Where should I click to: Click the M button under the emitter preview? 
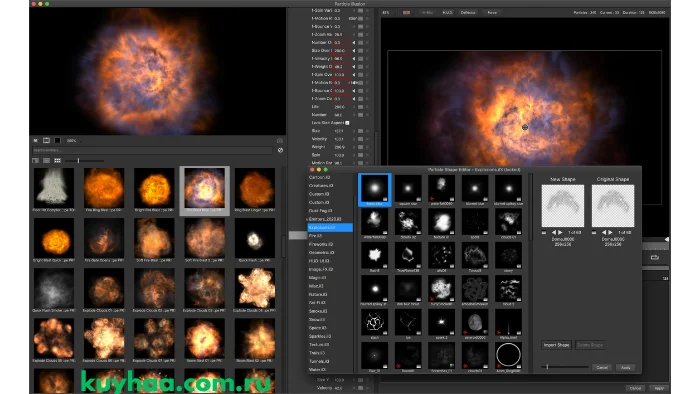coord(35,141)
